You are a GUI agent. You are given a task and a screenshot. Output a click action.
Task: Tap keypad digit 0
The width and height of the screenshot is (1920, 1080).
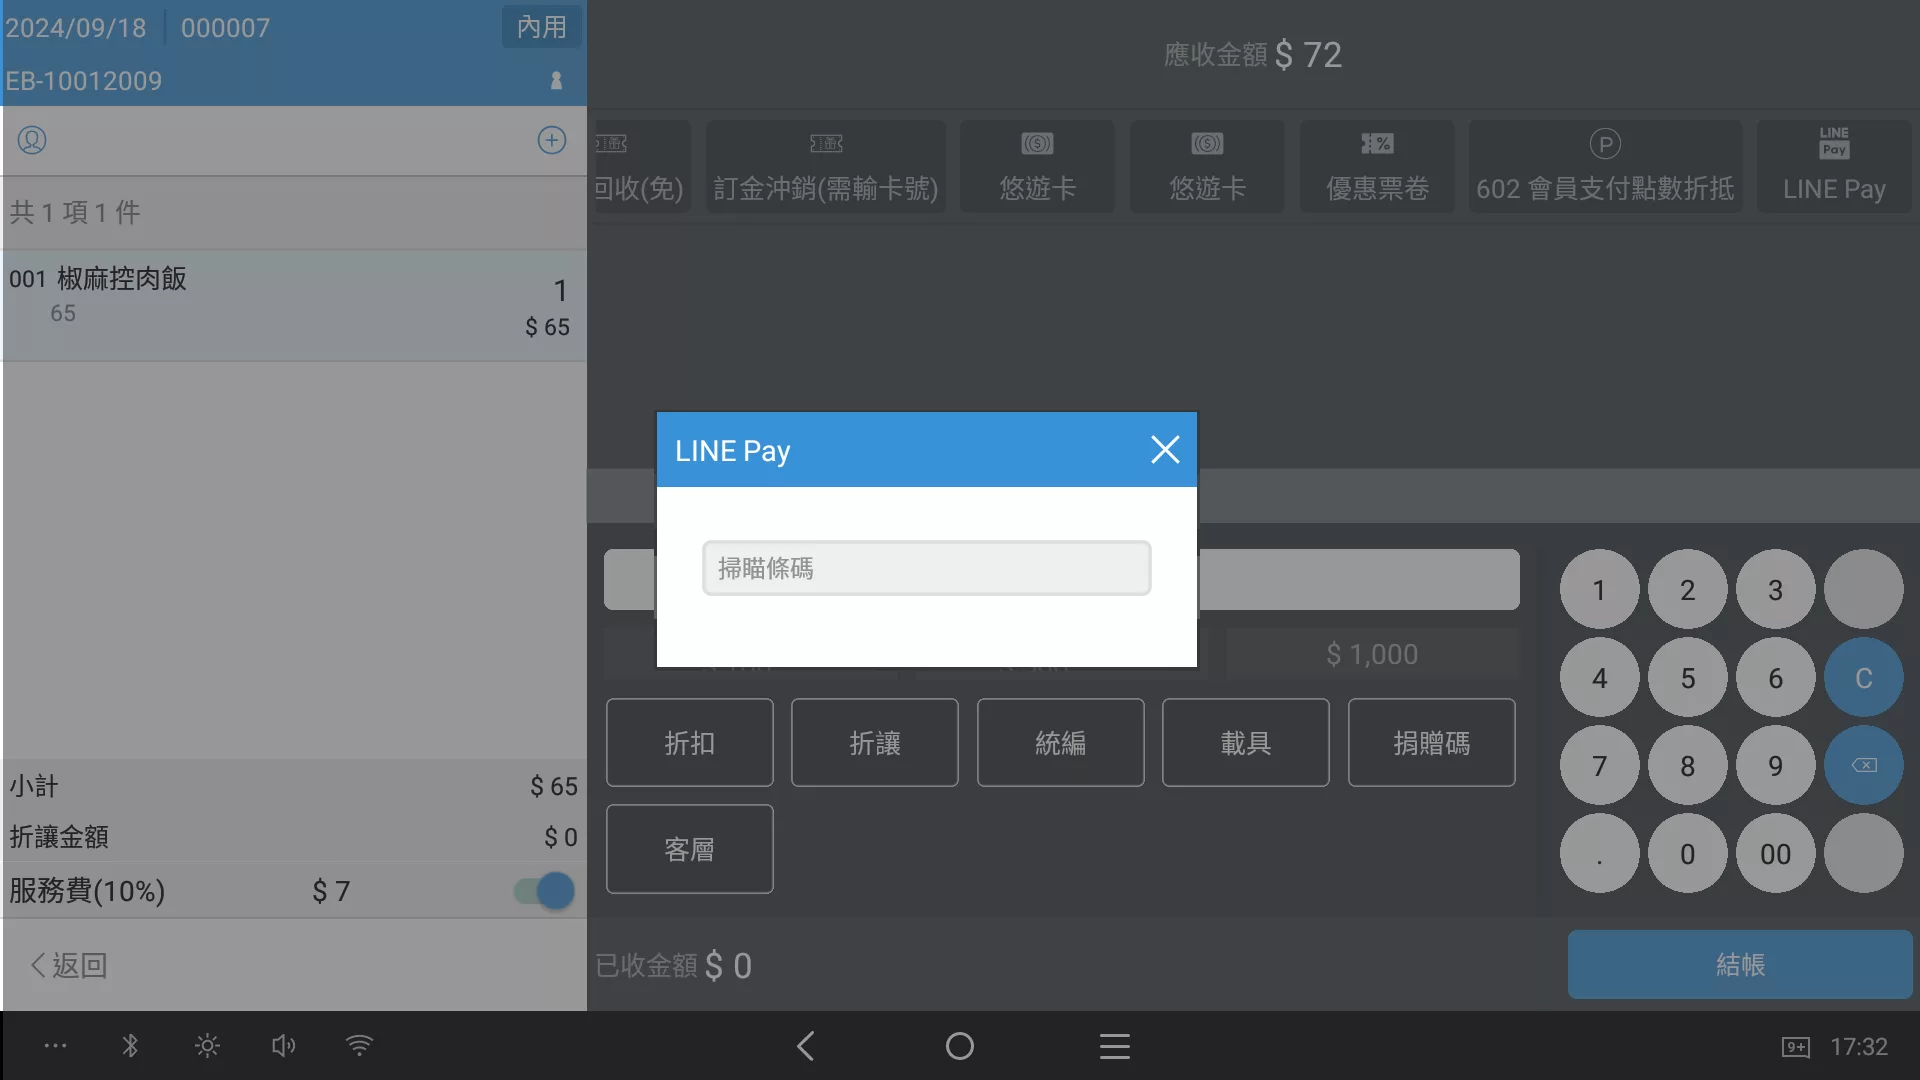tap(1687, 854)
